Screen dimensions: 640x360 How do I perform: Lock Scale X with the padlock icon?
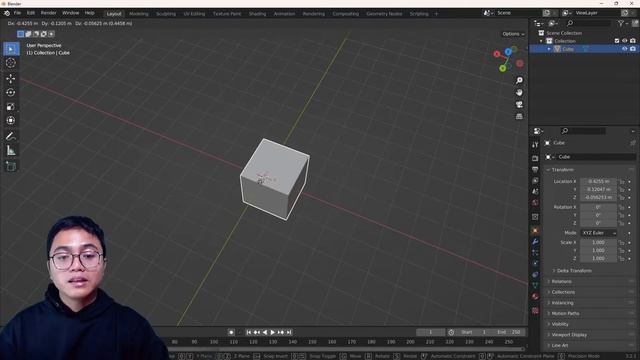(x=622, y=242)
